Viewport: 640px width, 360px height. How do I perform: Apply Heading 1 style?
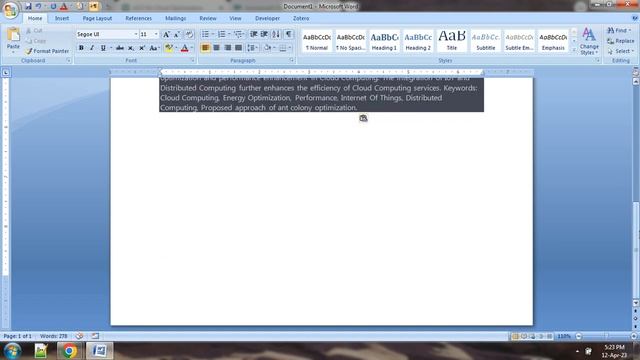[x=384, y=41]
